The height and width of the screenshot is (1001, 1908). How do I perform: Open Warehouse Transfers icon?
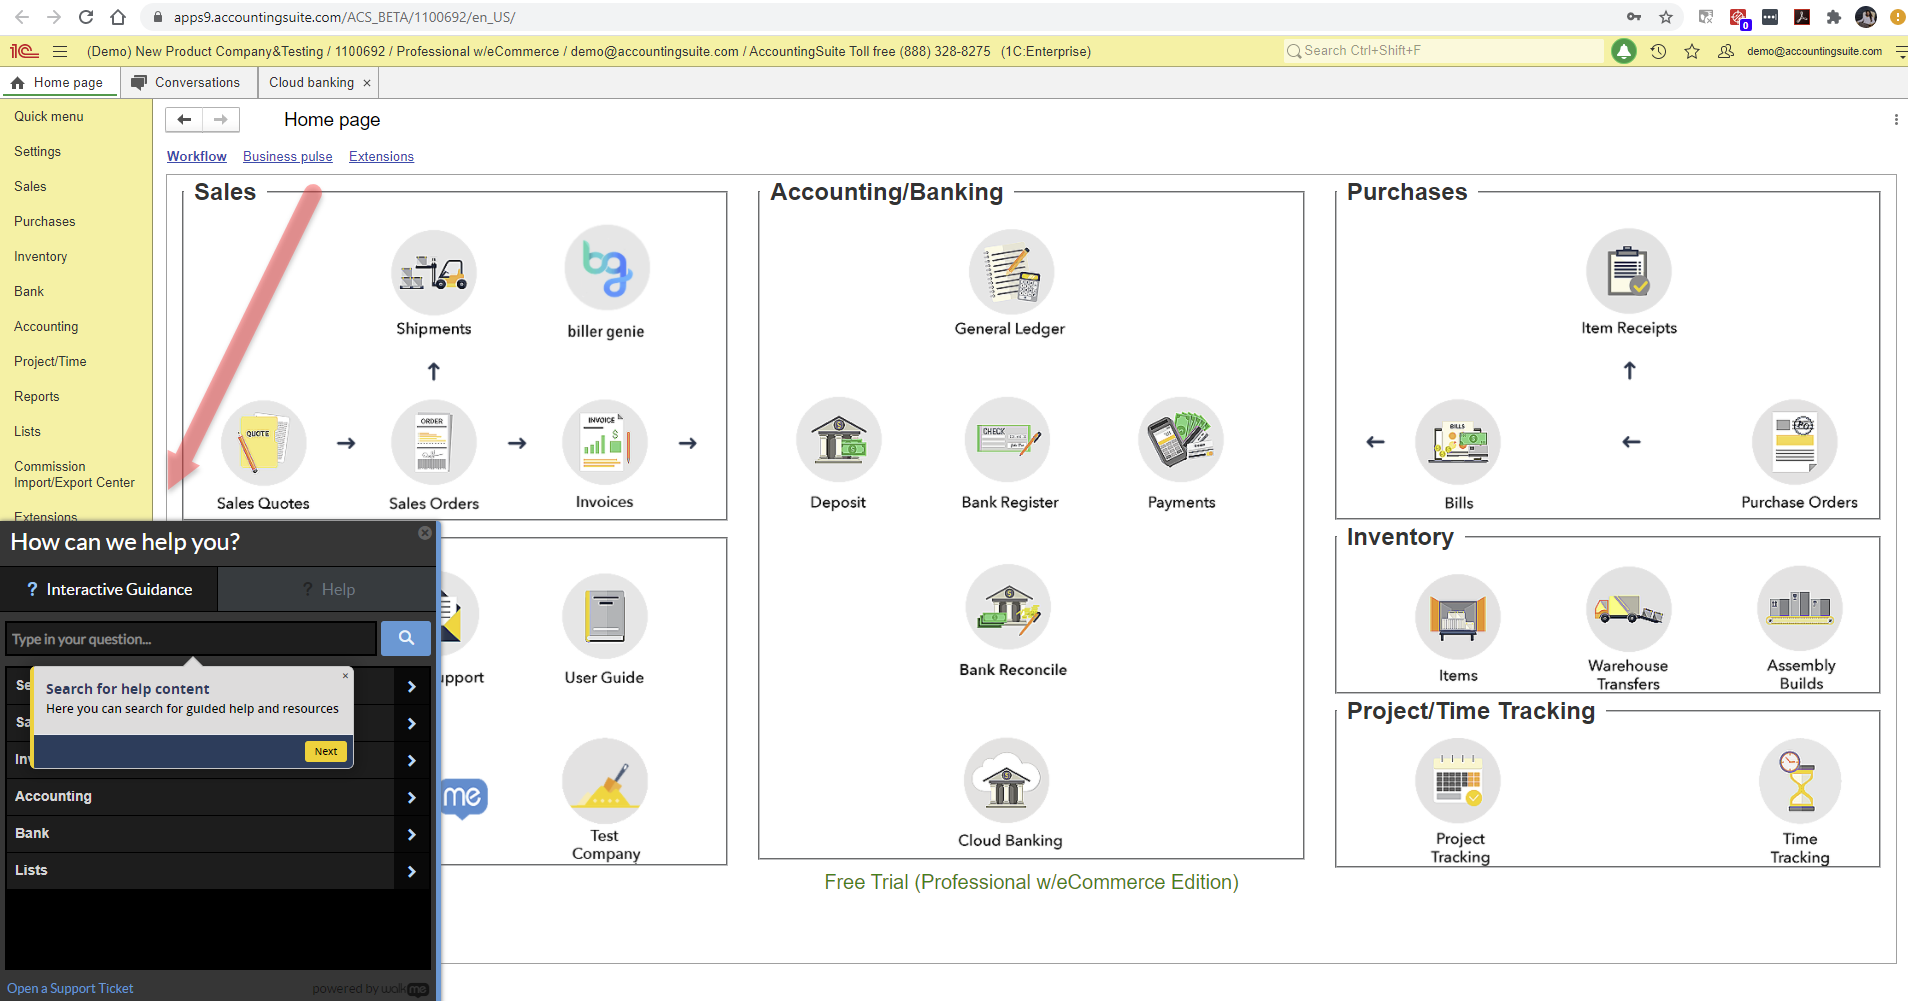point(1629,610)
